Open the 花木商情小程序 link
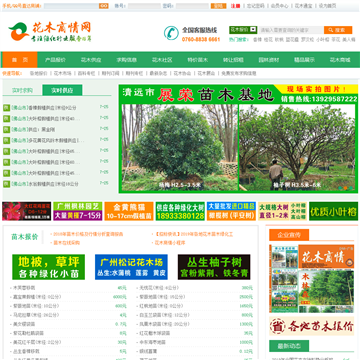 (x=170, y=243)
